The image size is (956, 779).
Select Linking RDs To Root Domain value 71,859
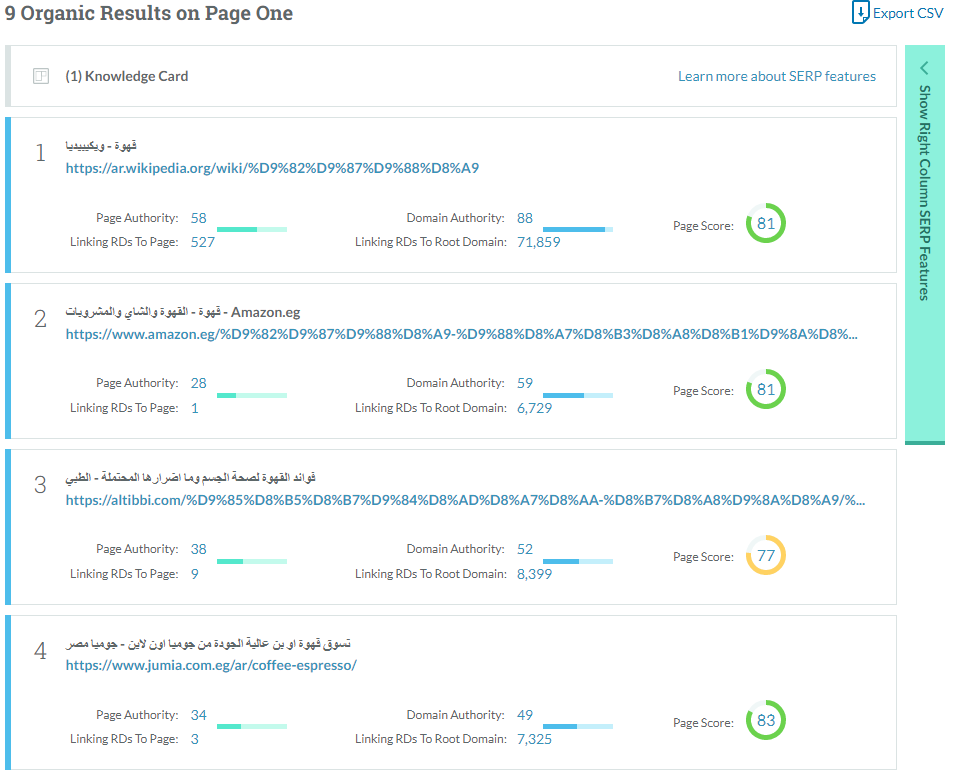tap(538, 242)
